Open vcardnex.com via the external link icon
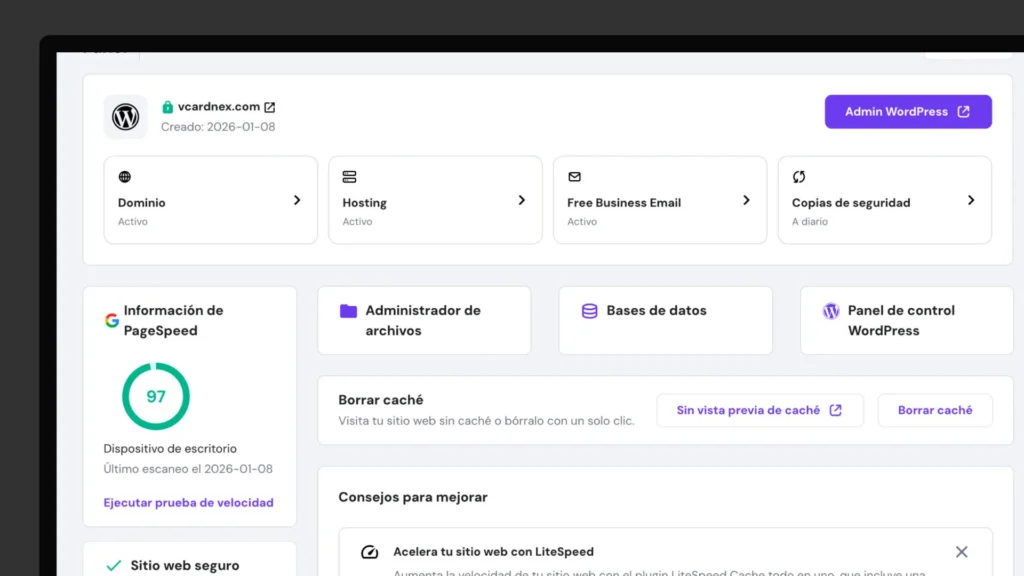Image resolution: width=1024 pixels, height=576 pixels. (x=269, y=106)
